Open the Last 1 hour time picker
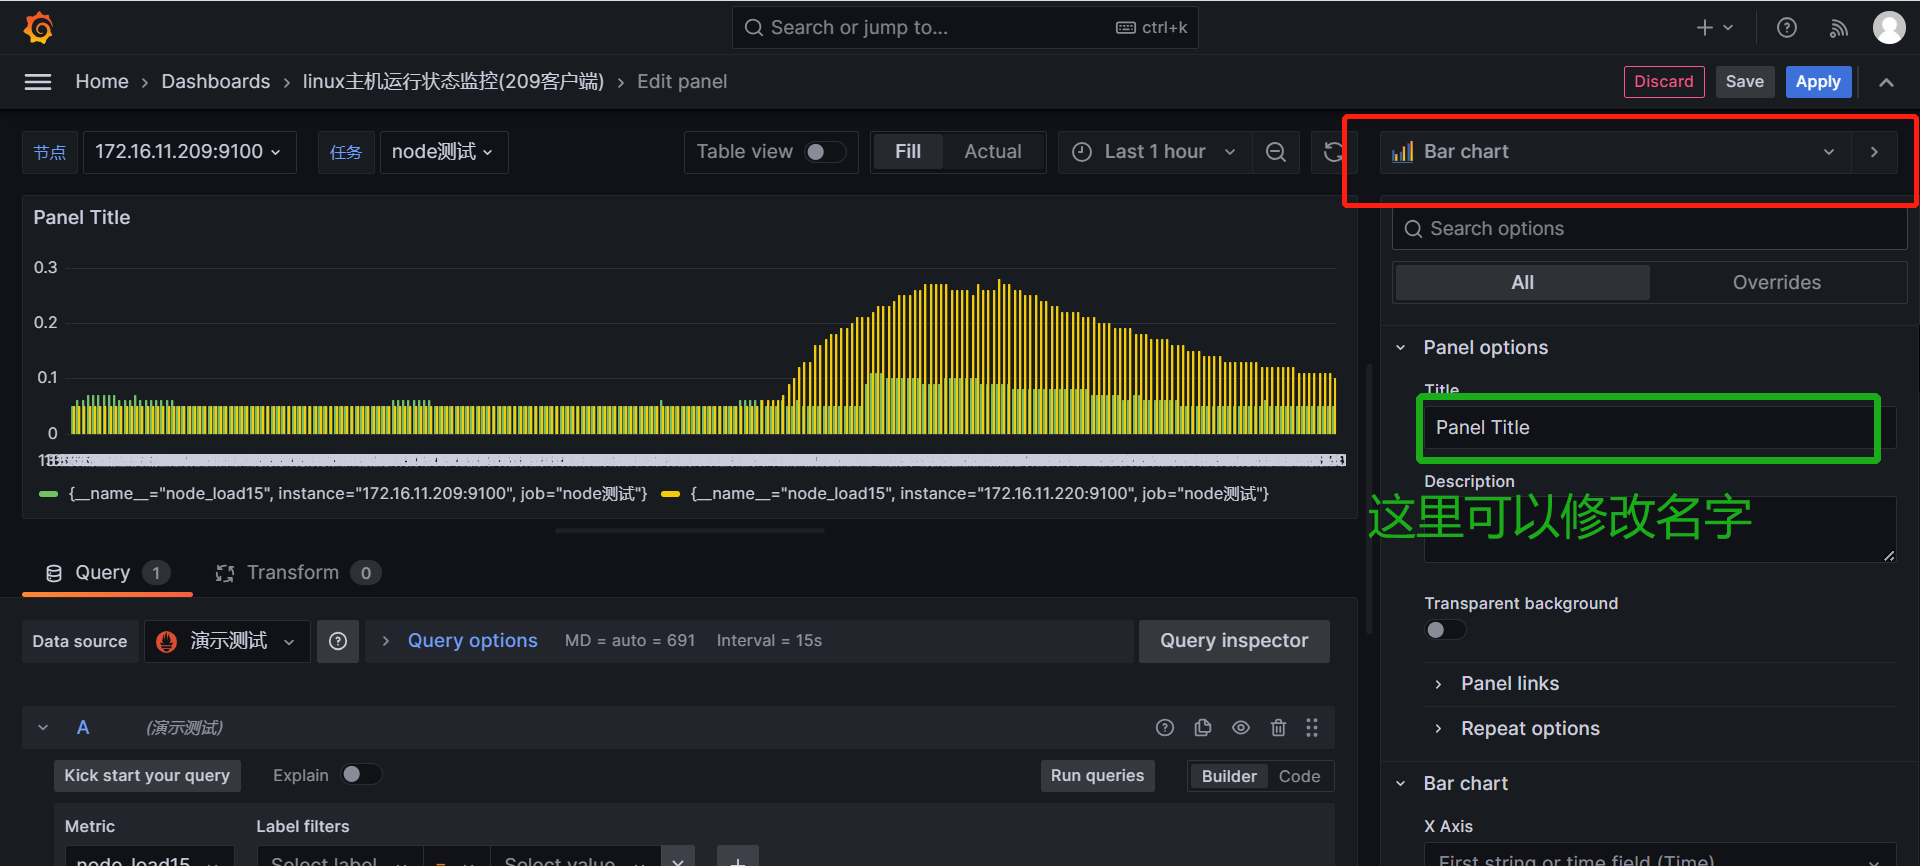The height and width of the screenshot is (866, 1920). (1154, 152)
